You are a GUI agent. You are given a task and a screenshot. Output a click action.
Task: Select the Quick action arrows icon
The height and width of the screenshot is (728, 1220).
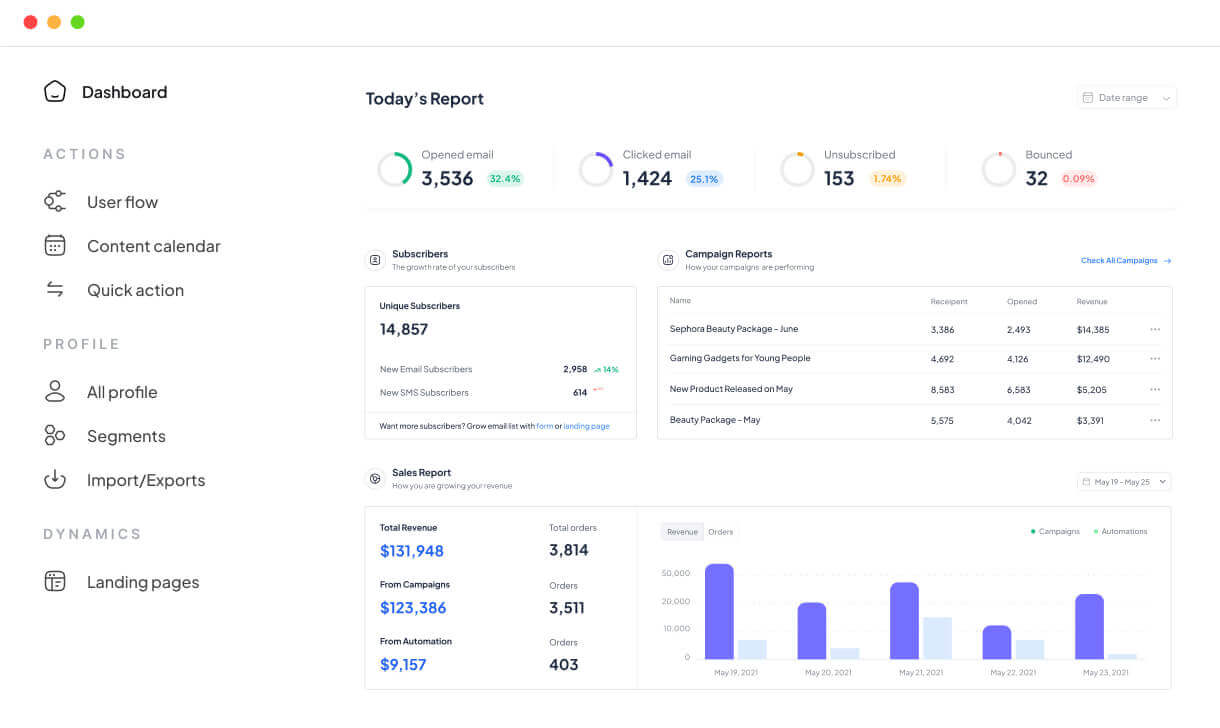click(x=55, y=290)
